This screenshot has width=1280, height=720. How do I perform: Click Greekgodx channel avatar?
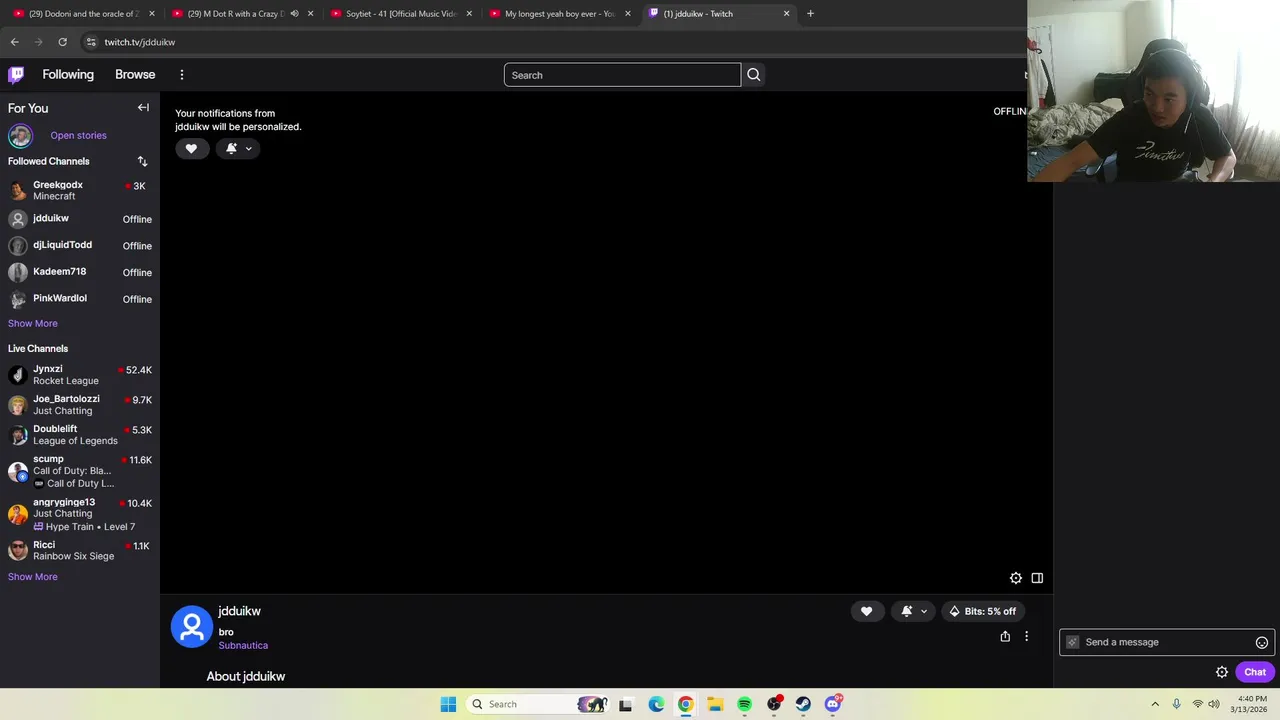click(x=18, y=191)
